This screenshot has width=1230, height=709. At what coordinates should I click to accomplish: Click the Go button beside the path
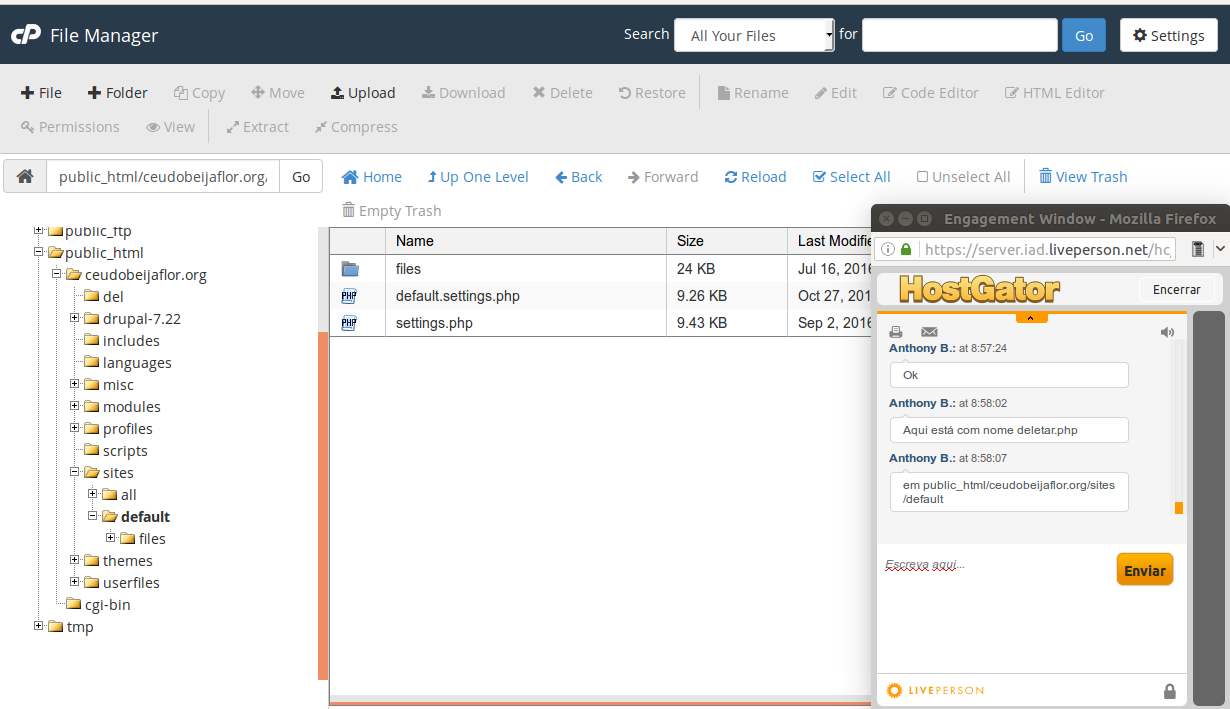pos(301,177)
